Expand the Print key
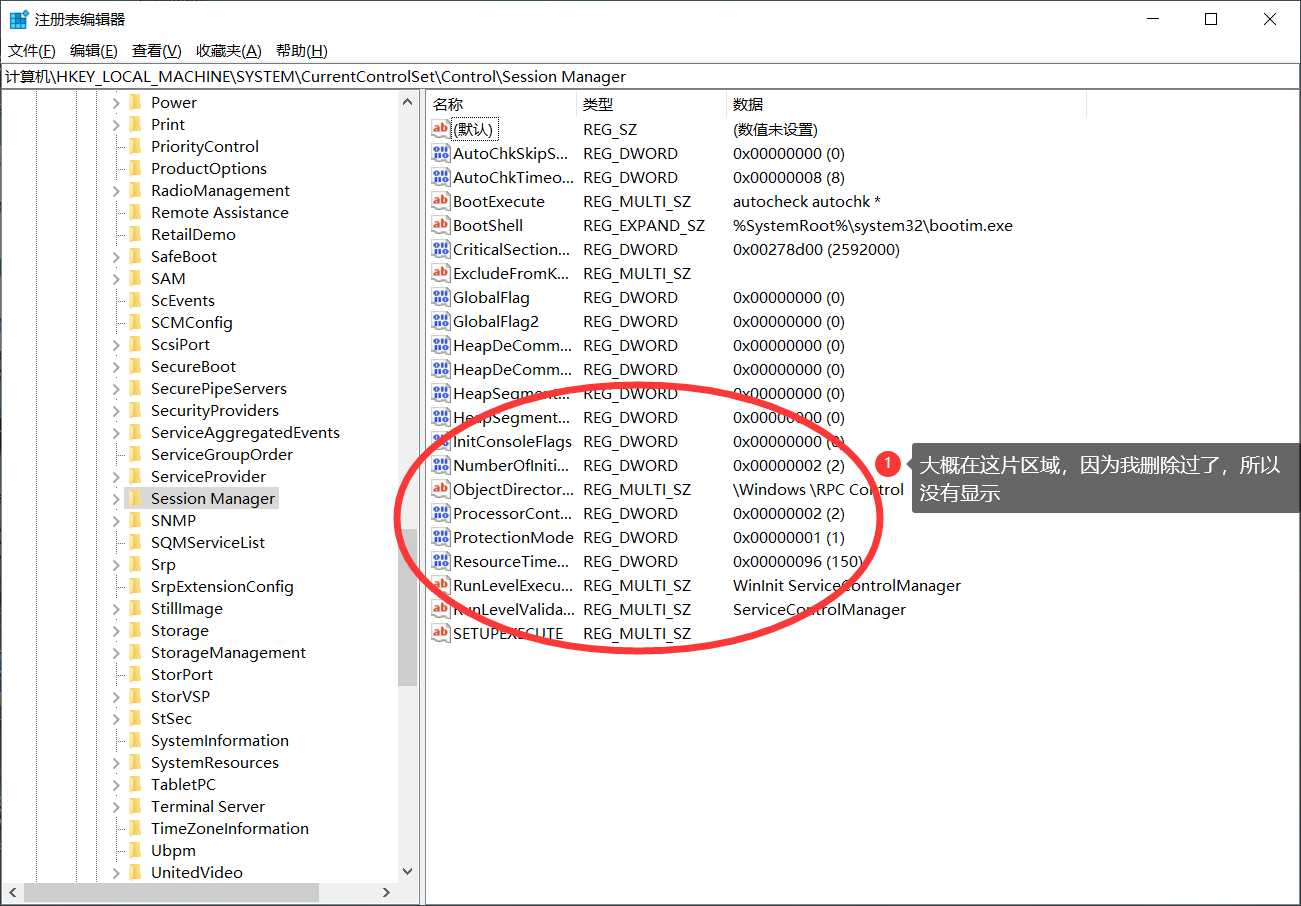1301x906 pixels. pos(116,124)
